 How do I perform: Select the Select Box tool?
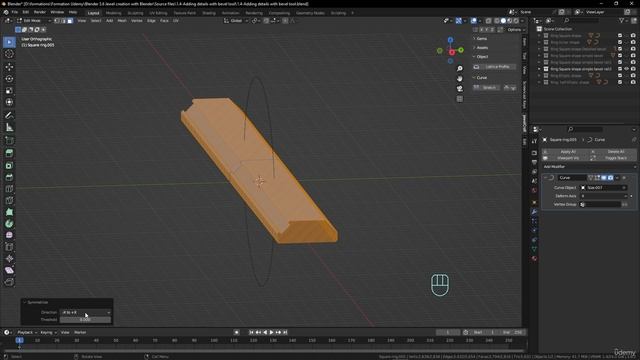9,42
